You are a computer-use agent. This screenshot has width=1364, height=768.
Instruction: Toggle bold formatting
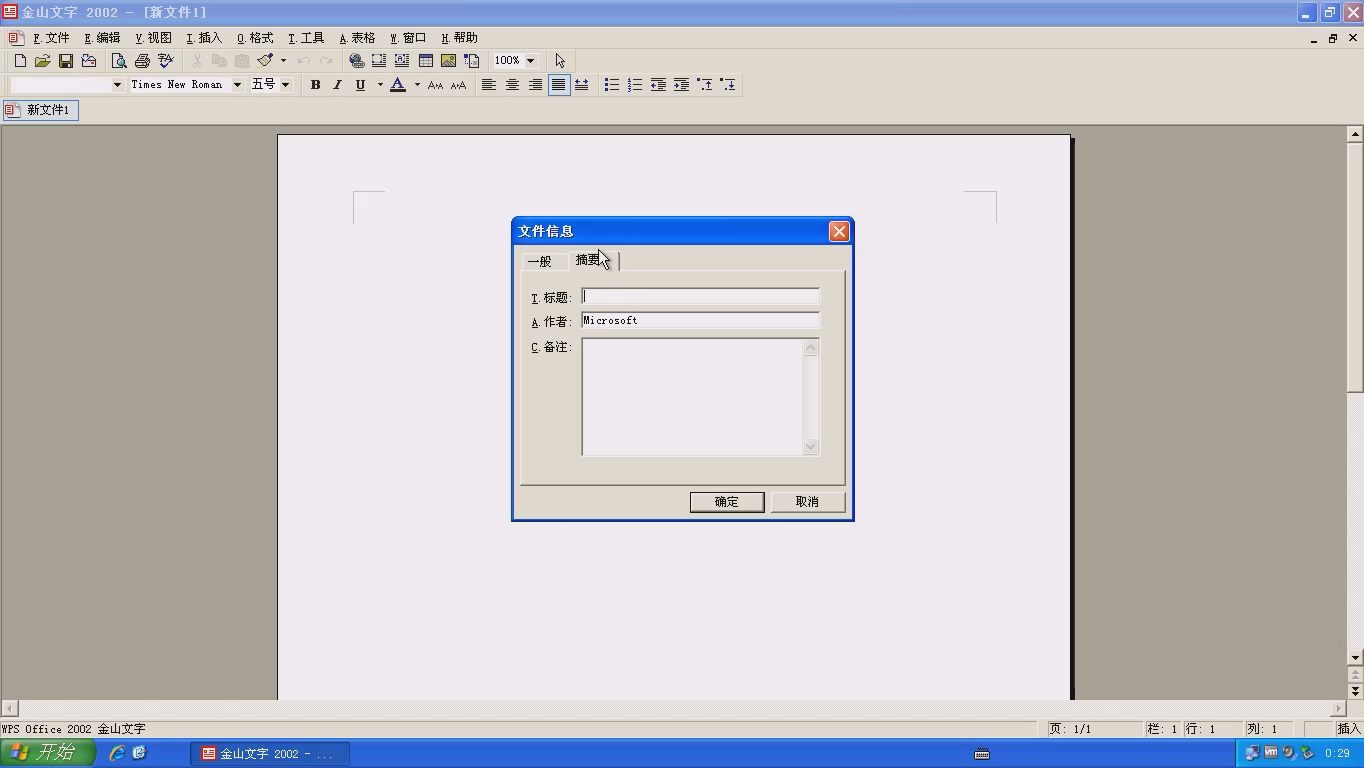pos(315,85)
